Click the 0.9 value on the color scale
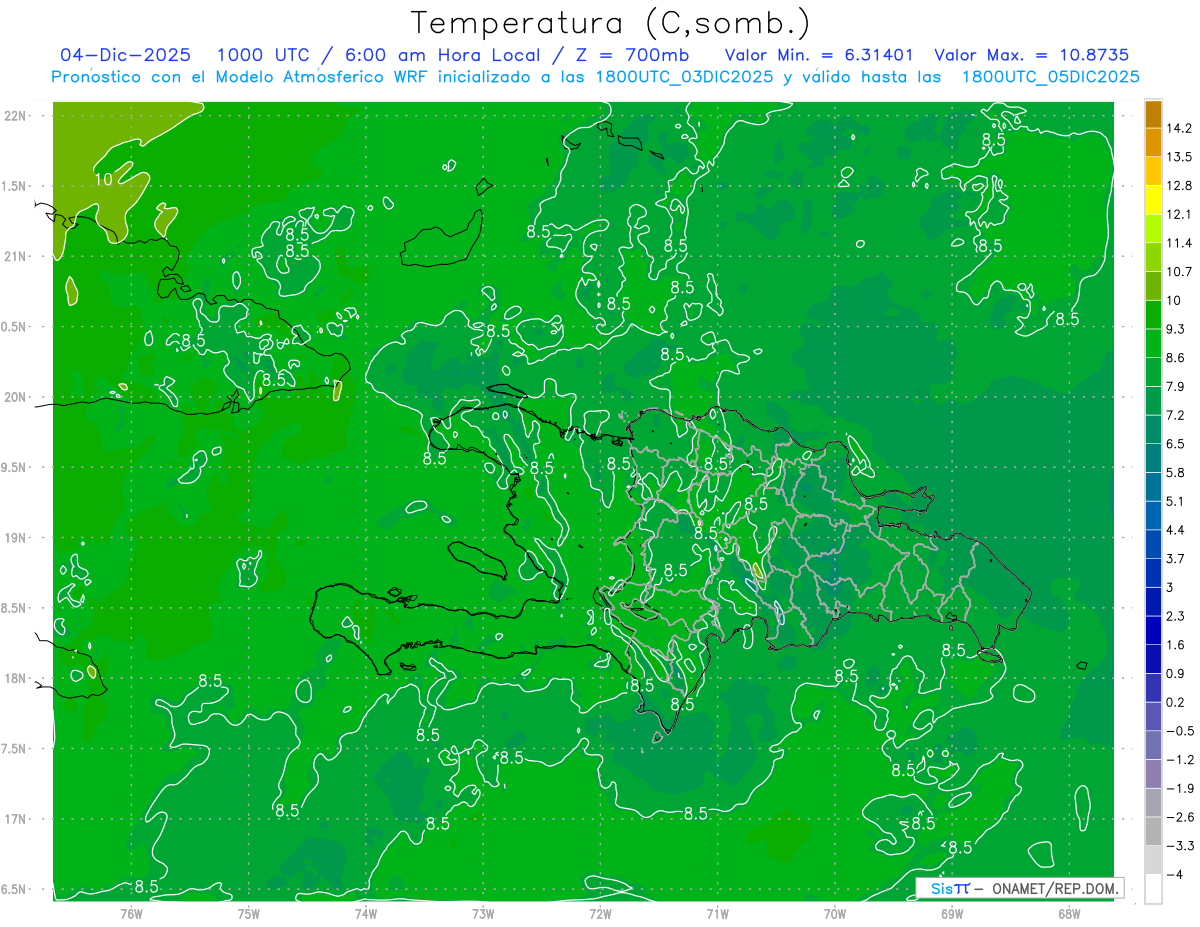This screenshot has height=927, width=1200. 1175,673
